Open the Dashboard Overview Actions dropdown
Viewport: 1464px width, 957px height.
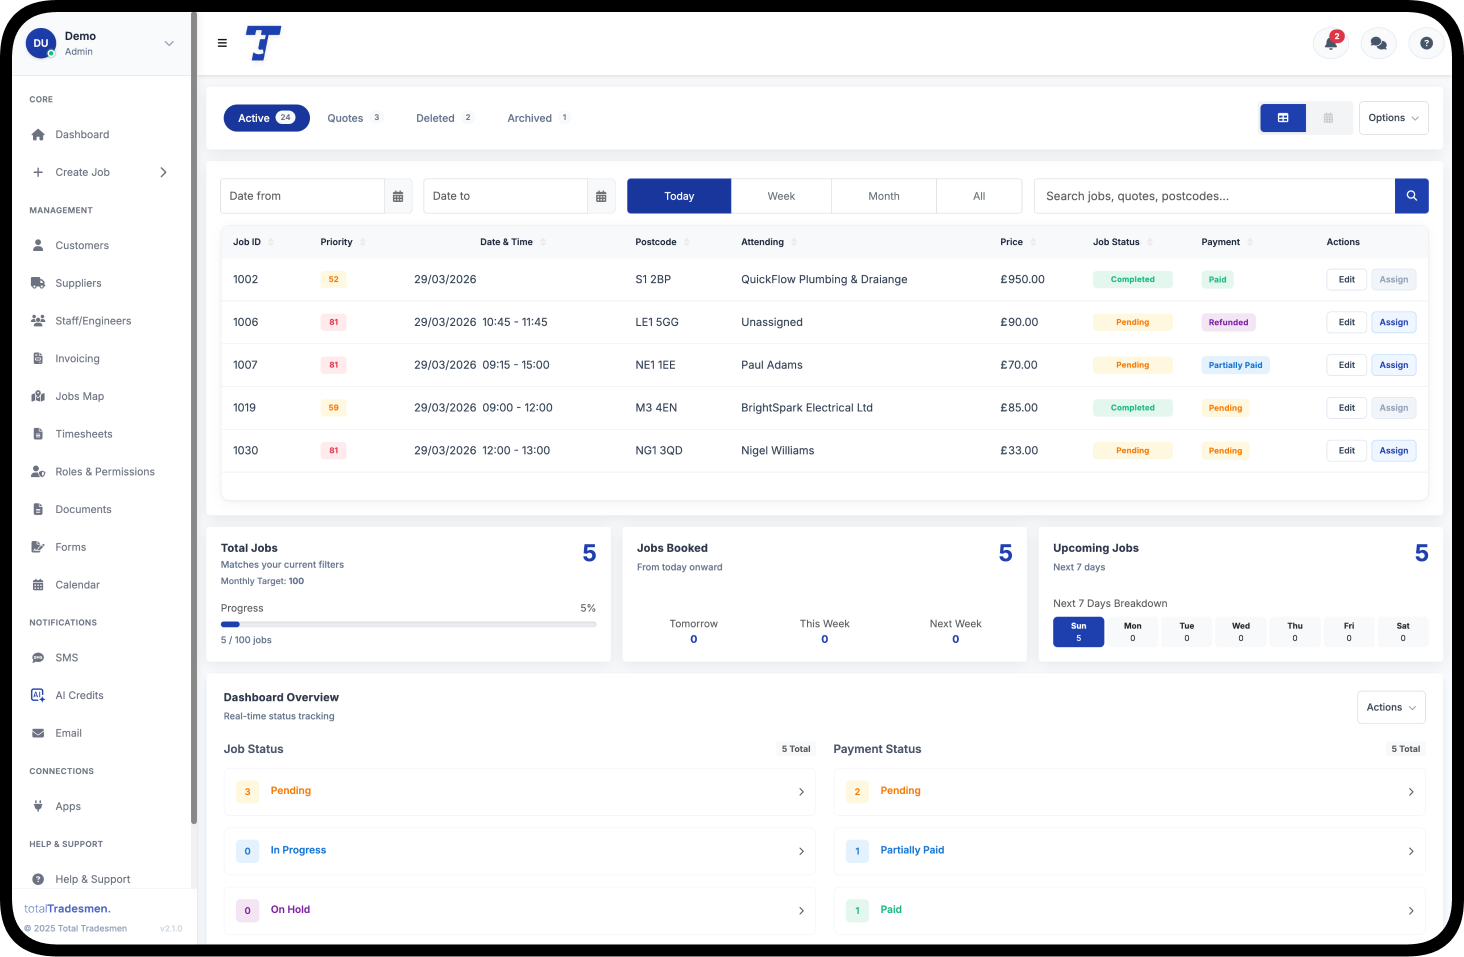click(x=1390, y=707)
